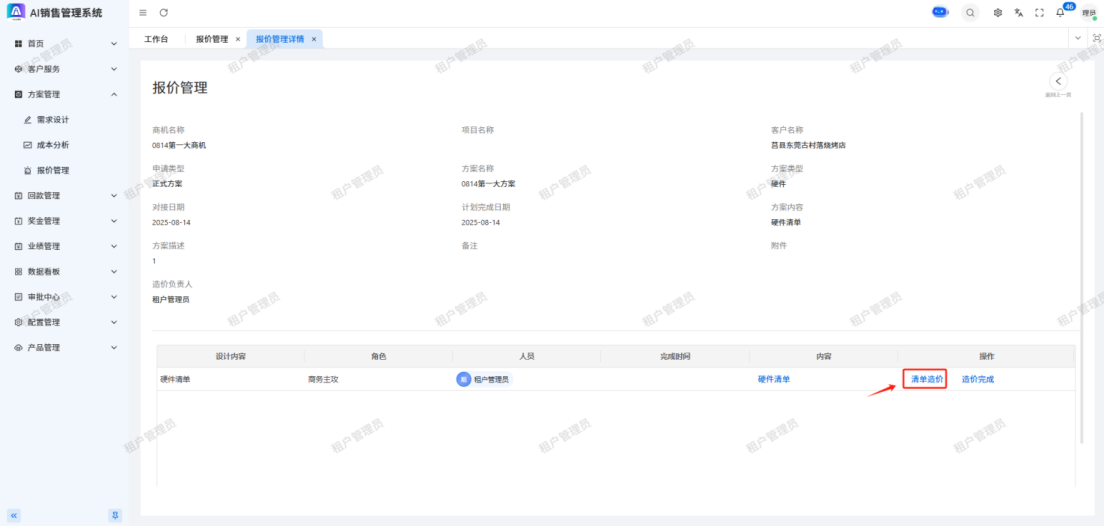Open the 硬件清单 content link
The height and width of the screenshot is (527, 1104).
(x=773, y=379)
